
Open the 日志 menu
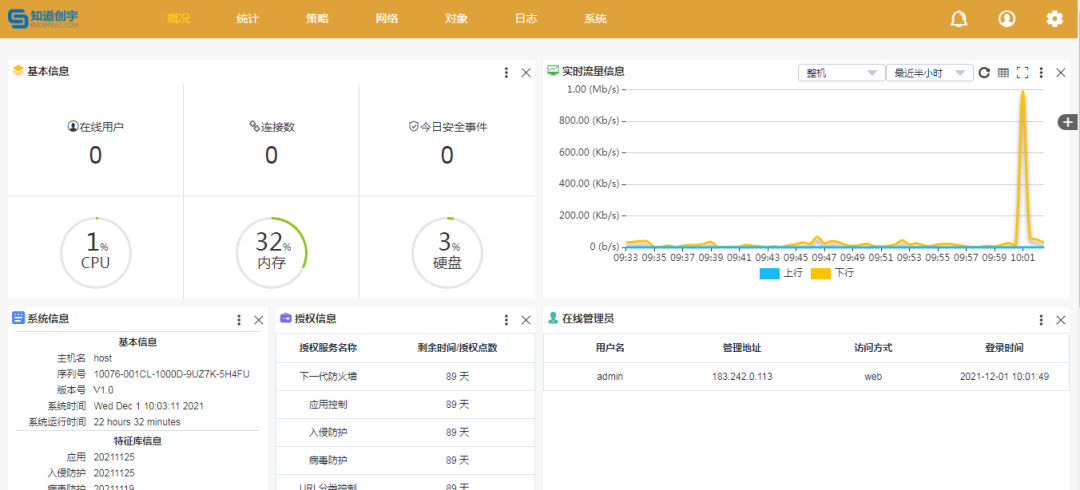point(526,19)
